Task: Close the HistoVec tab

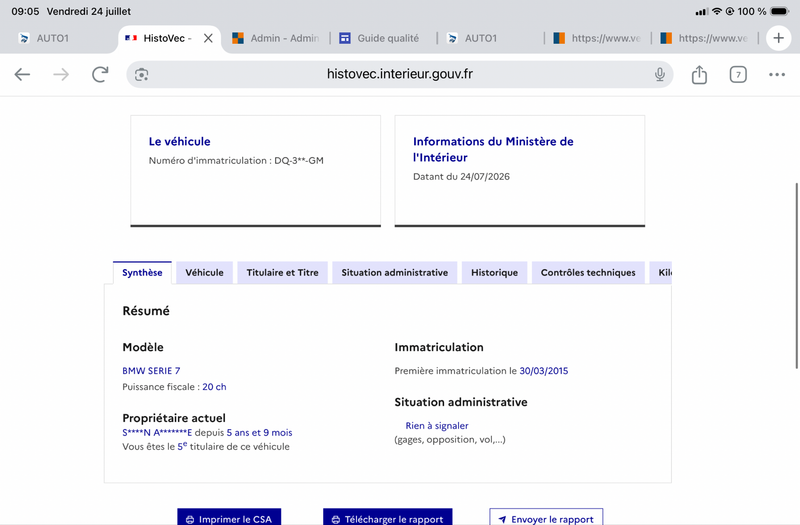Action: (208, 38)
